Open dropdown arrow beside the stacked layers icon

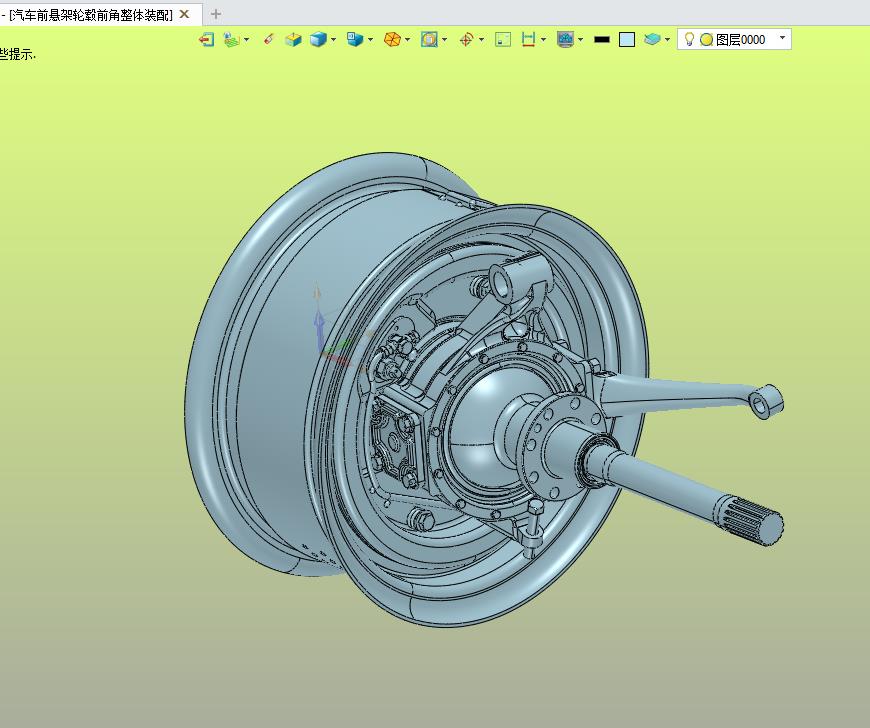667,39
